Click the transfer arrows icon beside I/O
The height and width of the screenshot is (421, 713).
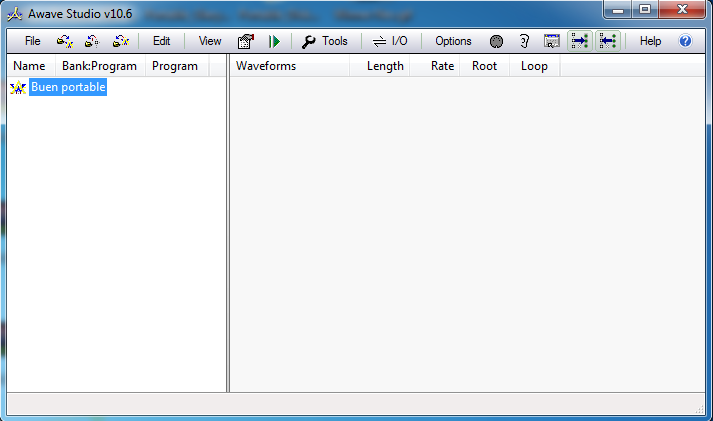(379, 42)
